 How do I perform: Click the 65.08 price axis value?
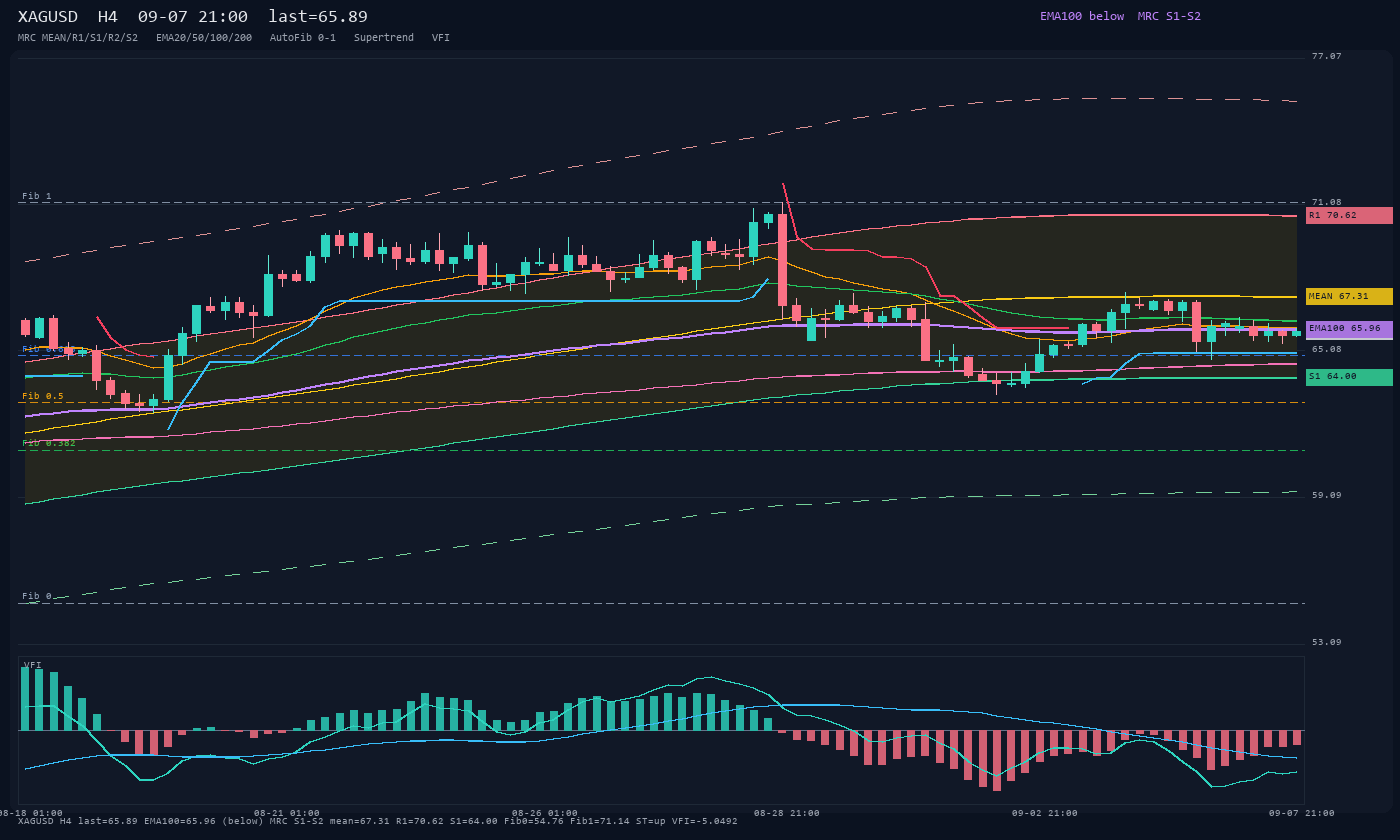pyautogui.click(x=1327, y=349)
